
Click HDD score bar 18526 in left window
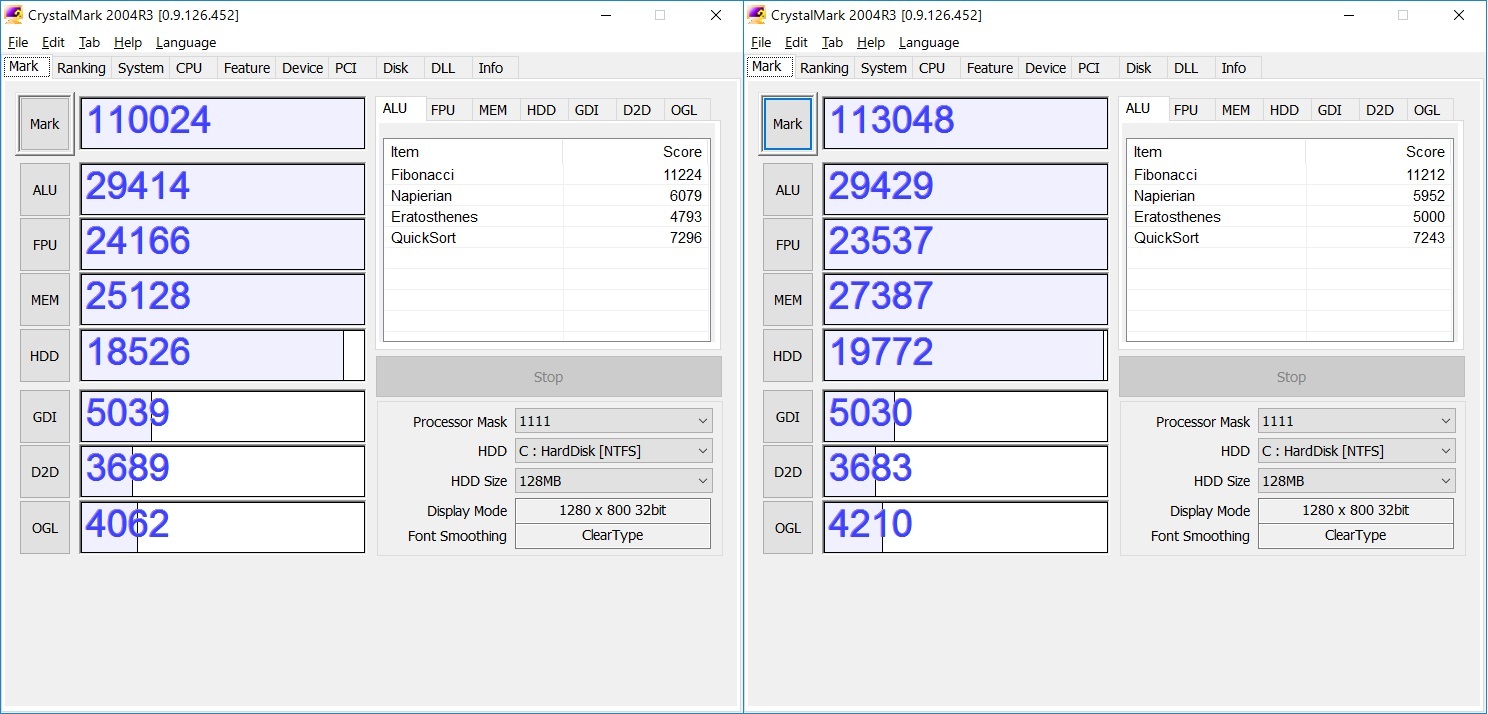[x=222, y=355]
